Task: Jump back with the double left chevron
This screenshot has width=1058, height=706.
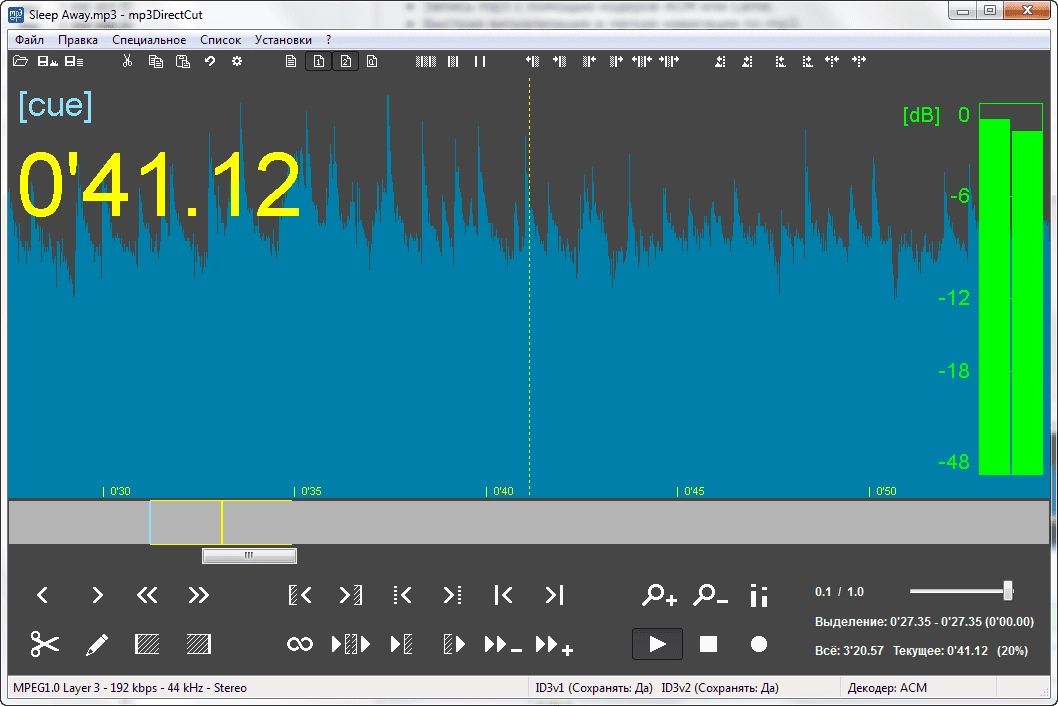Action: coord(146,595)
